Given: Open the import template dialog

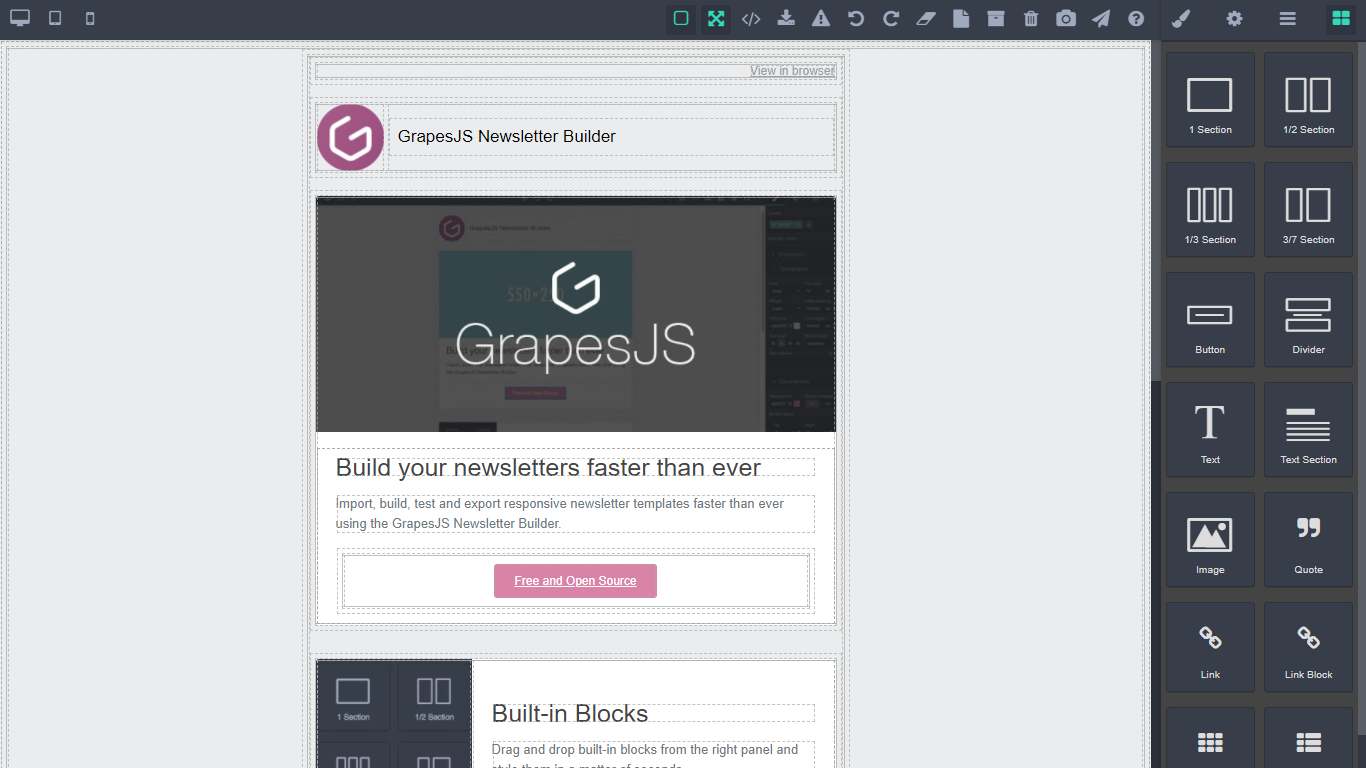Looking at the screenshot, I should (786, 18).
